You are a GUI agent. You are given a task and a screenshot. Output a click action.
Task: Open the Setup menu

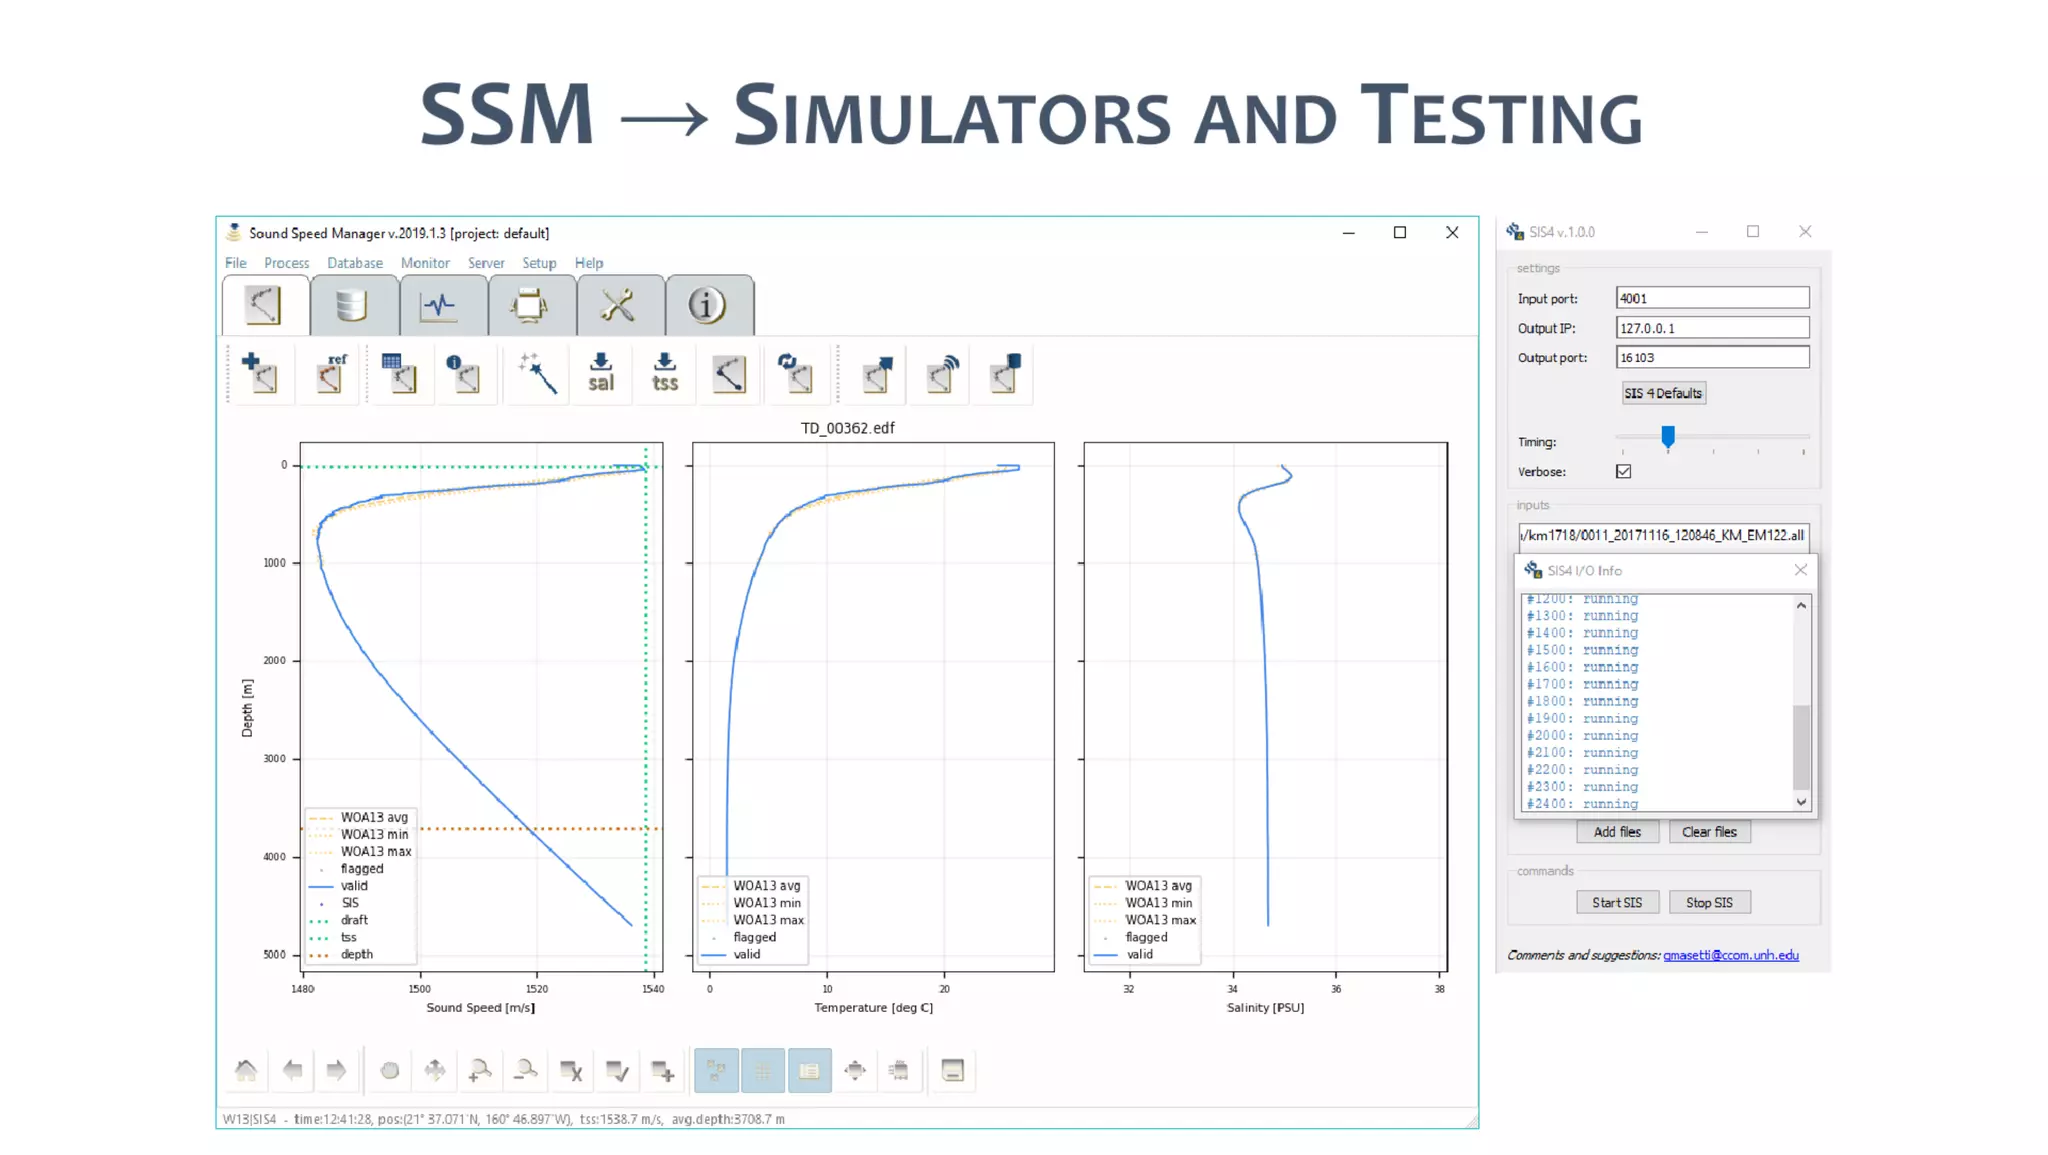pos(538,263)
